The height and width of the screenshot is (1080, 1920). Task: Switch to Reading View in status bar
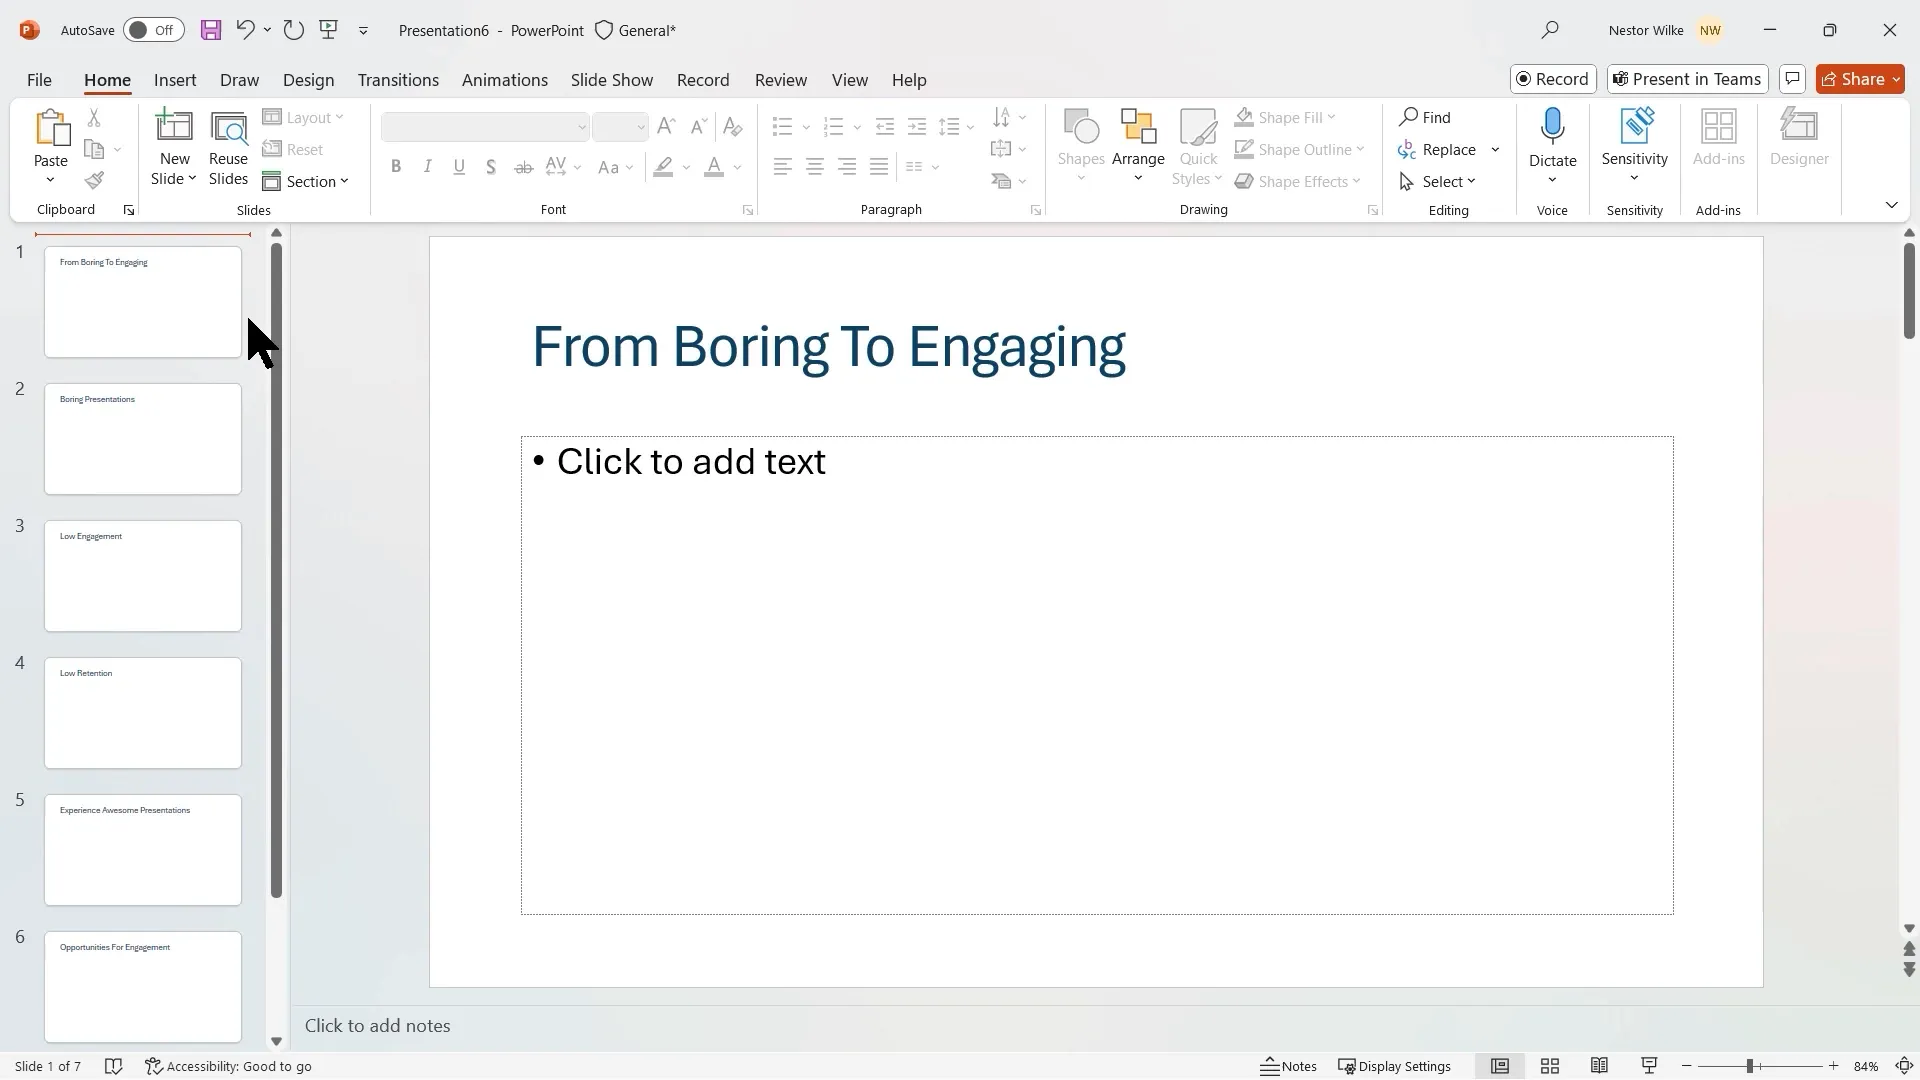click(x=1599, y=1066)
